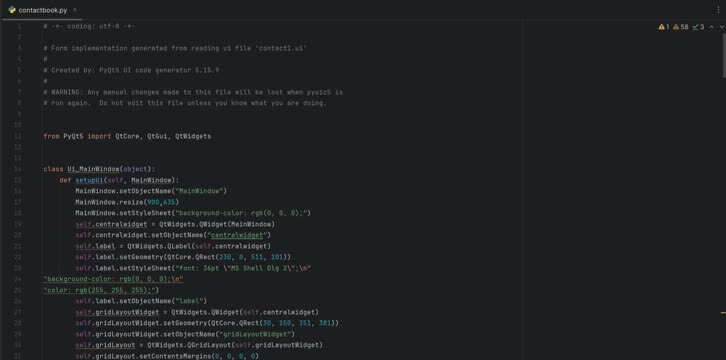Click the gridLayout.setContentsMargins(0, 0, 0, 0) line
Viewport: 726px width, 360px height.
click(x=167, y=356)
